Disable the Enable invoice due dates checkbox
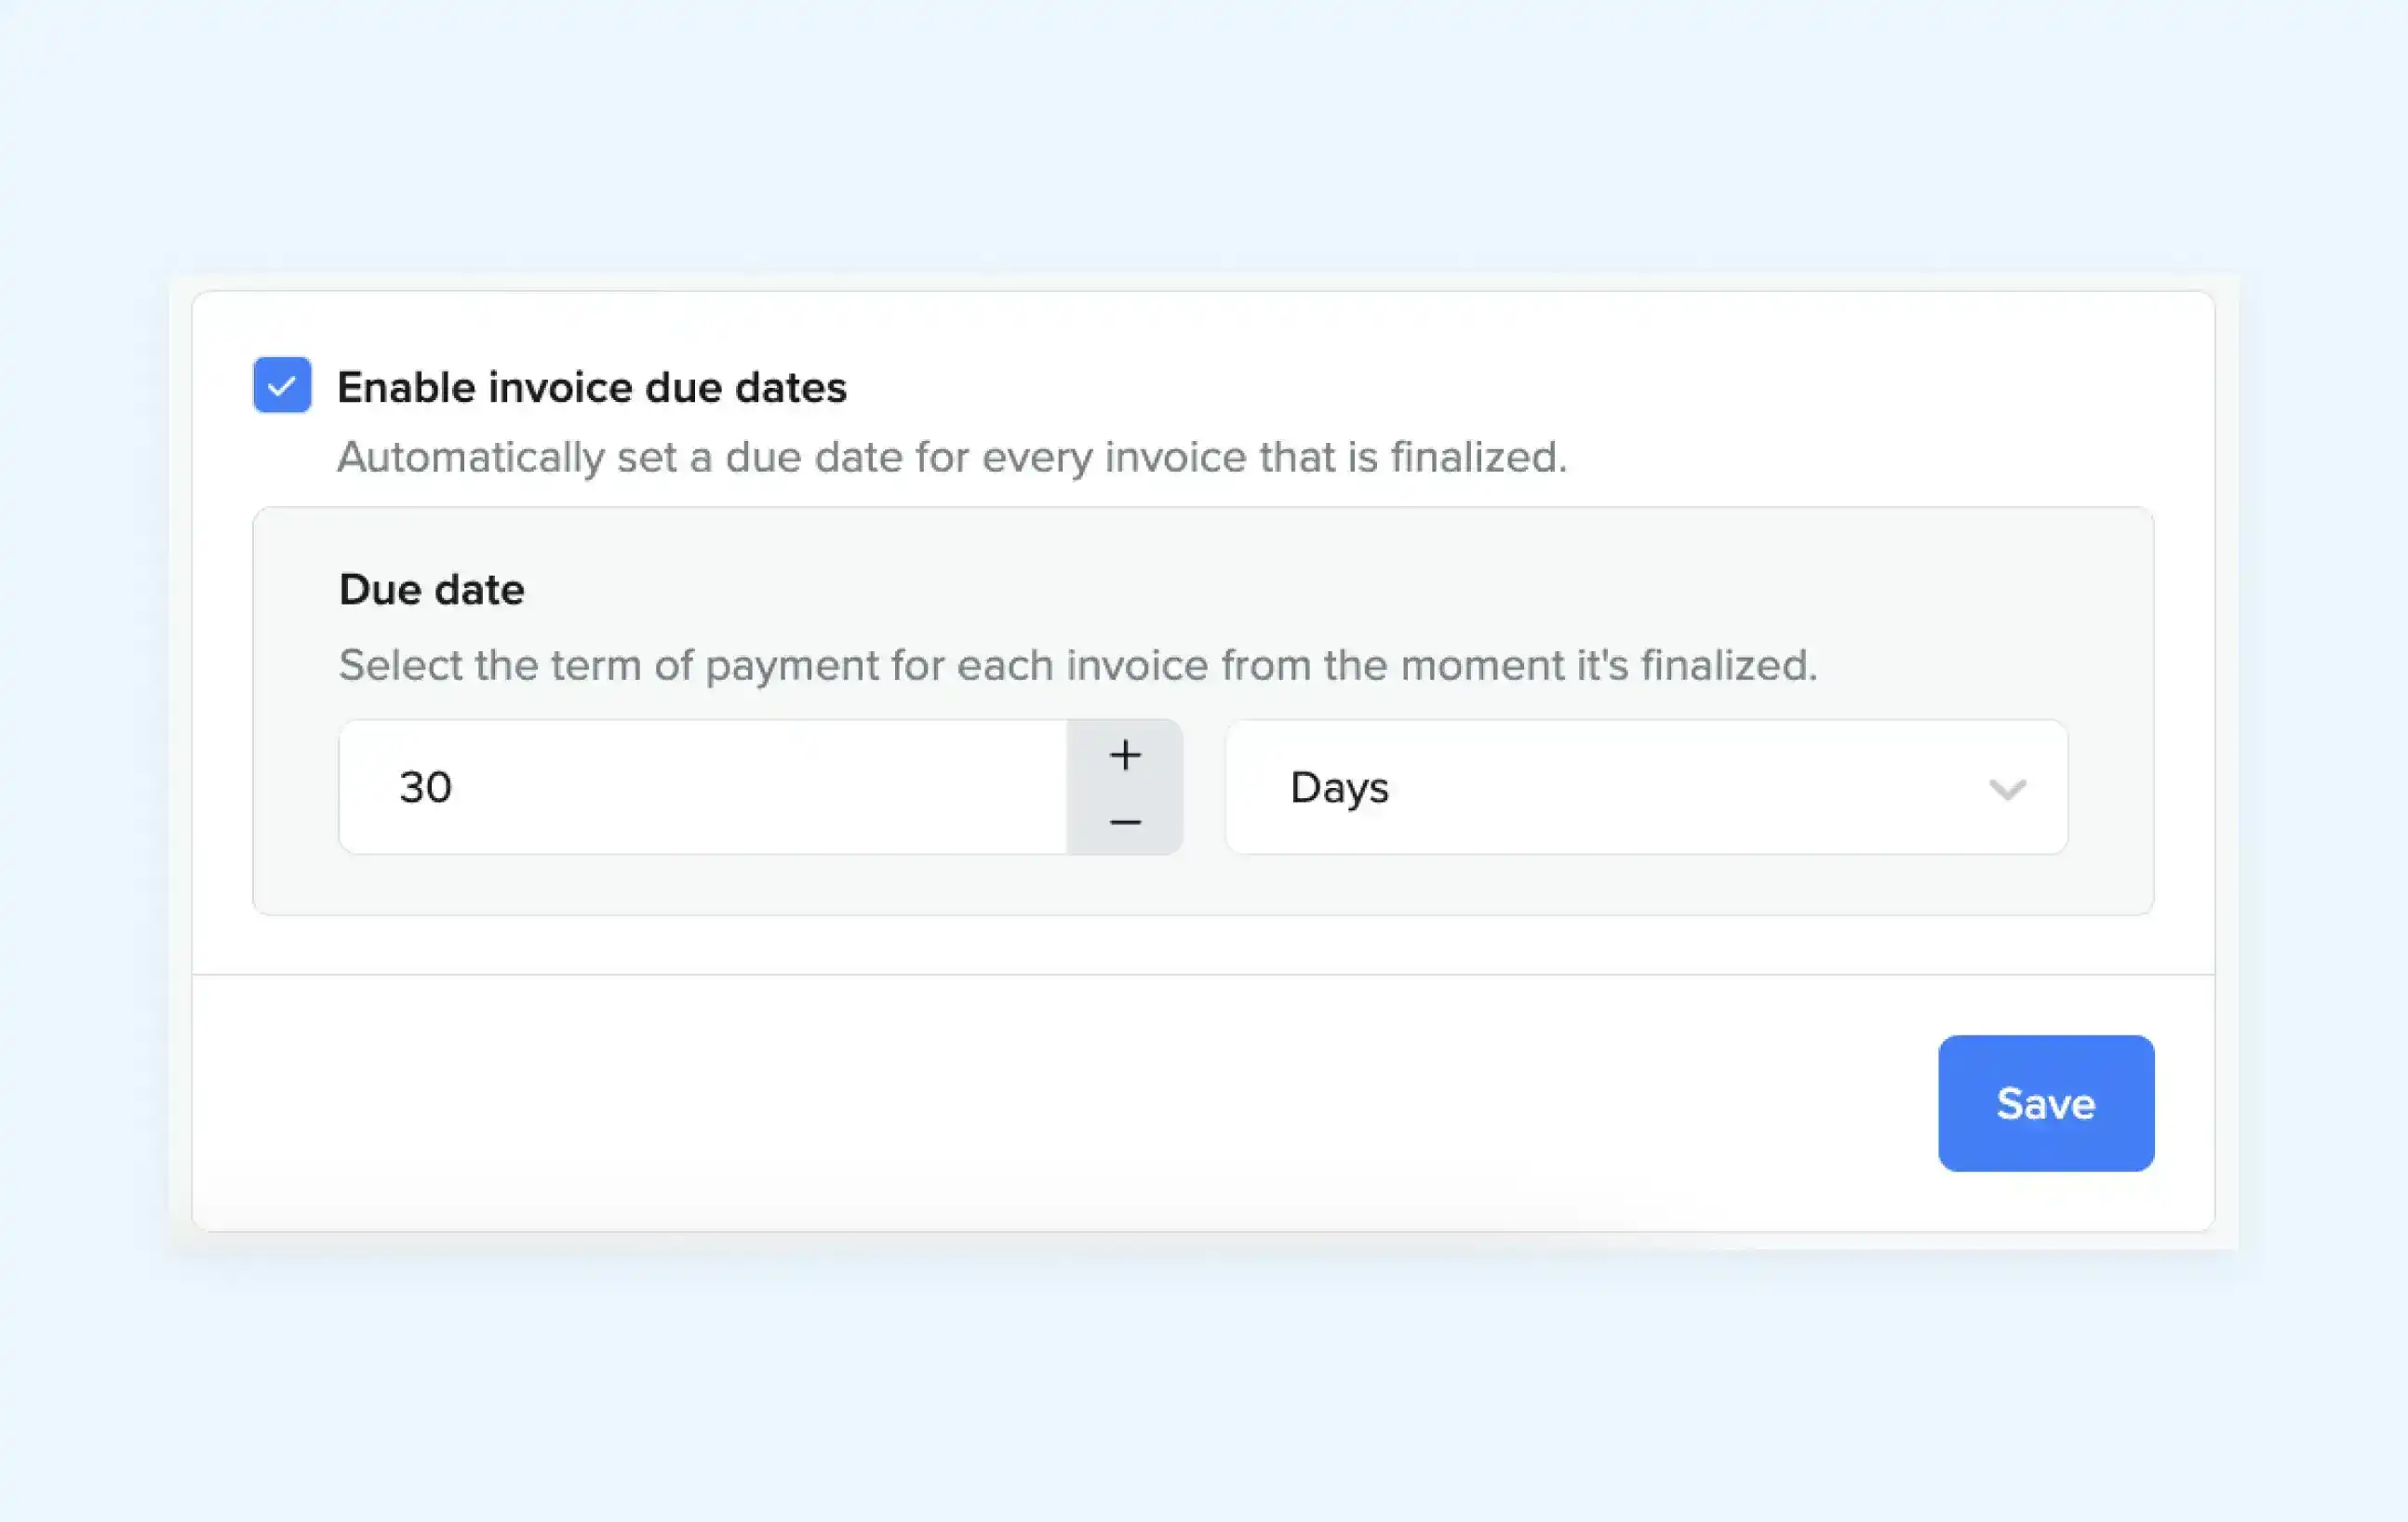 [282, 387]
